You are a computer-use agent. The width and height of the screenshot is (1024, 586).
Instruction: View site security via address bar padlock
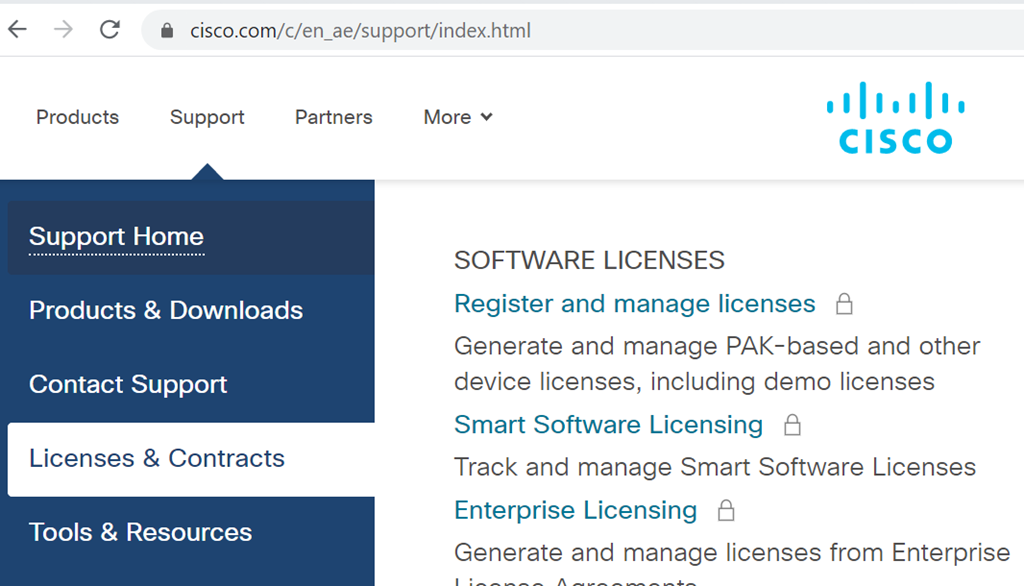[167, 31]
